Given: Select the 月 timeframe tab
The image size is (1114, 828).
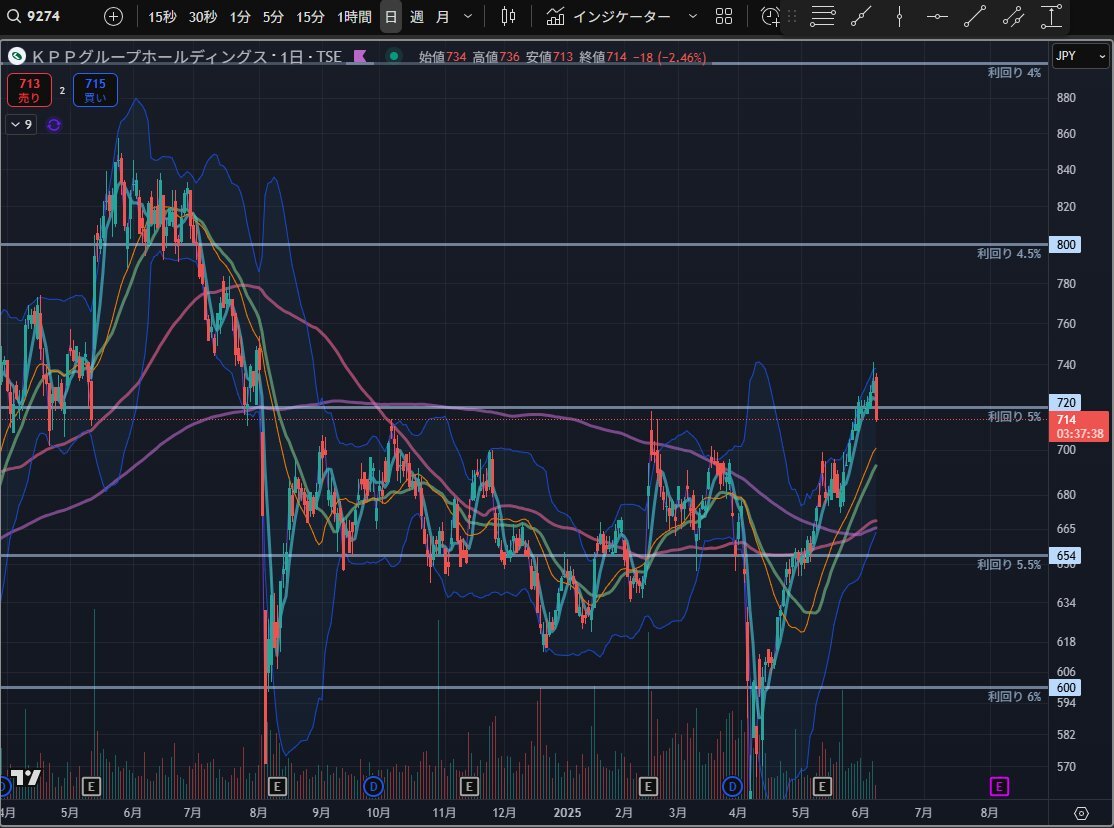Looking at the screenshot, I should click(442, 16).
